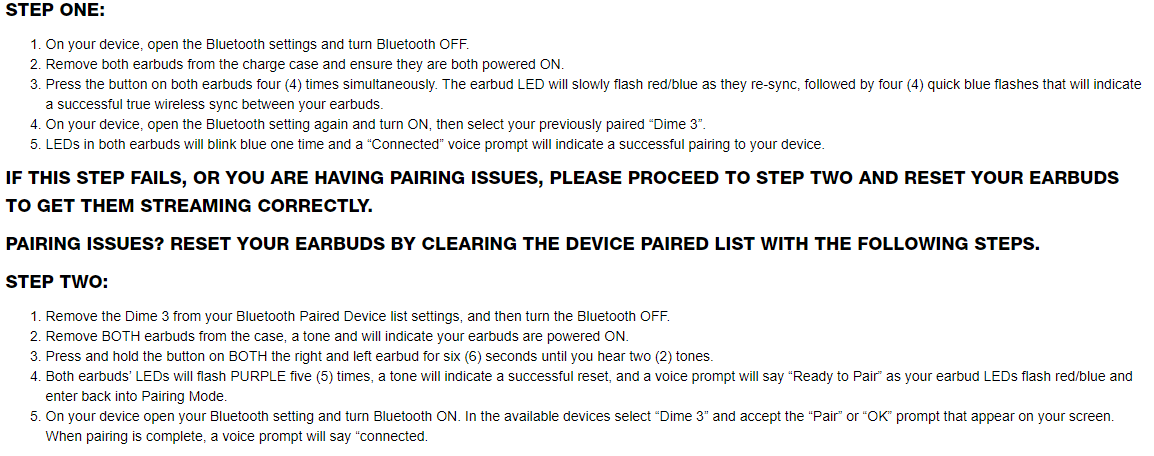1154x456 pixels.
Task: Click the 'PAIRING ISSUES?' reset heading
Action: [x=523, y=244]
